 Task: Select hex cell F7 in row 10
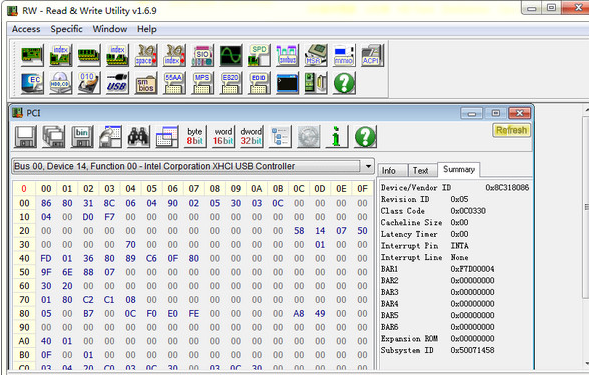click(x=109, y=217)
